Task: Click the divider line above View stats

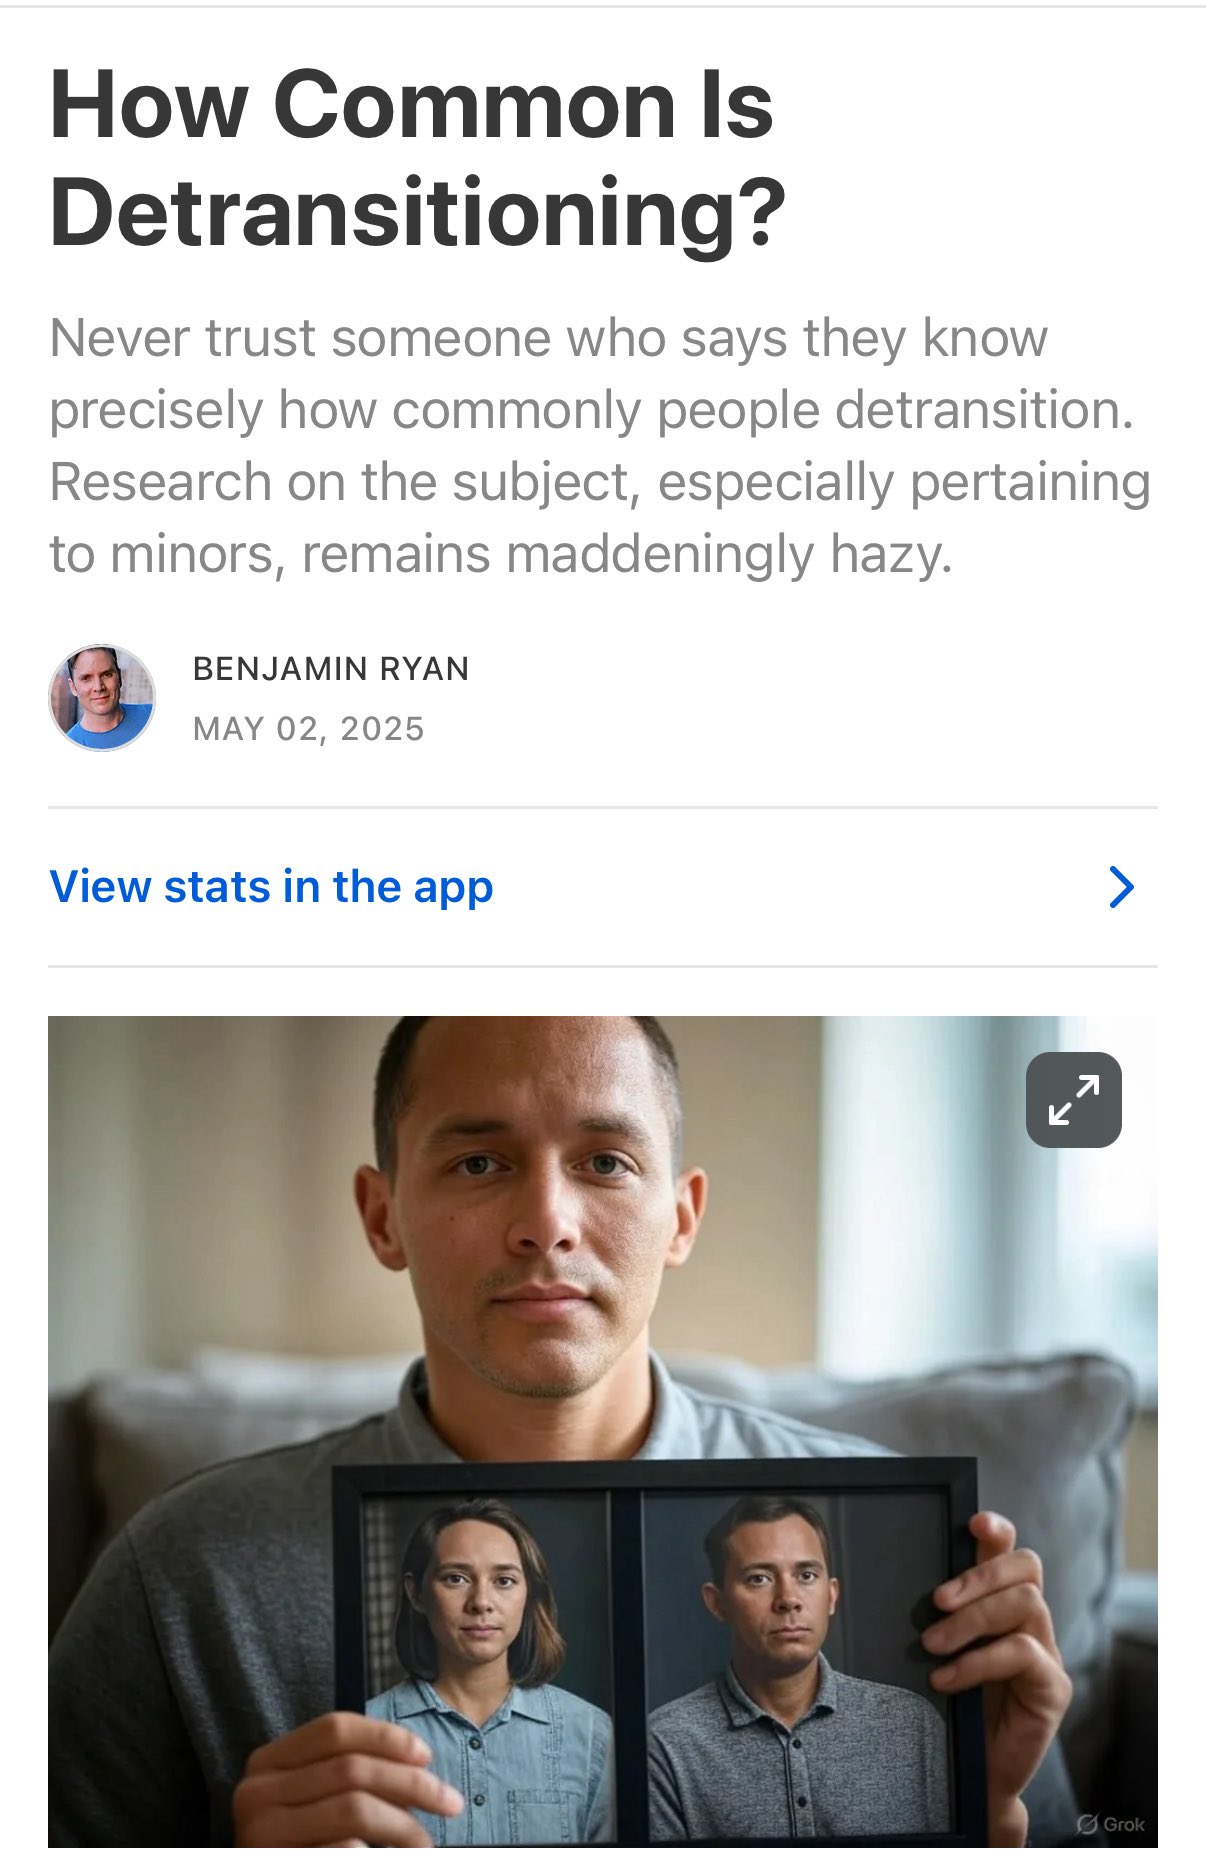Action: click(x=603, y=807)
